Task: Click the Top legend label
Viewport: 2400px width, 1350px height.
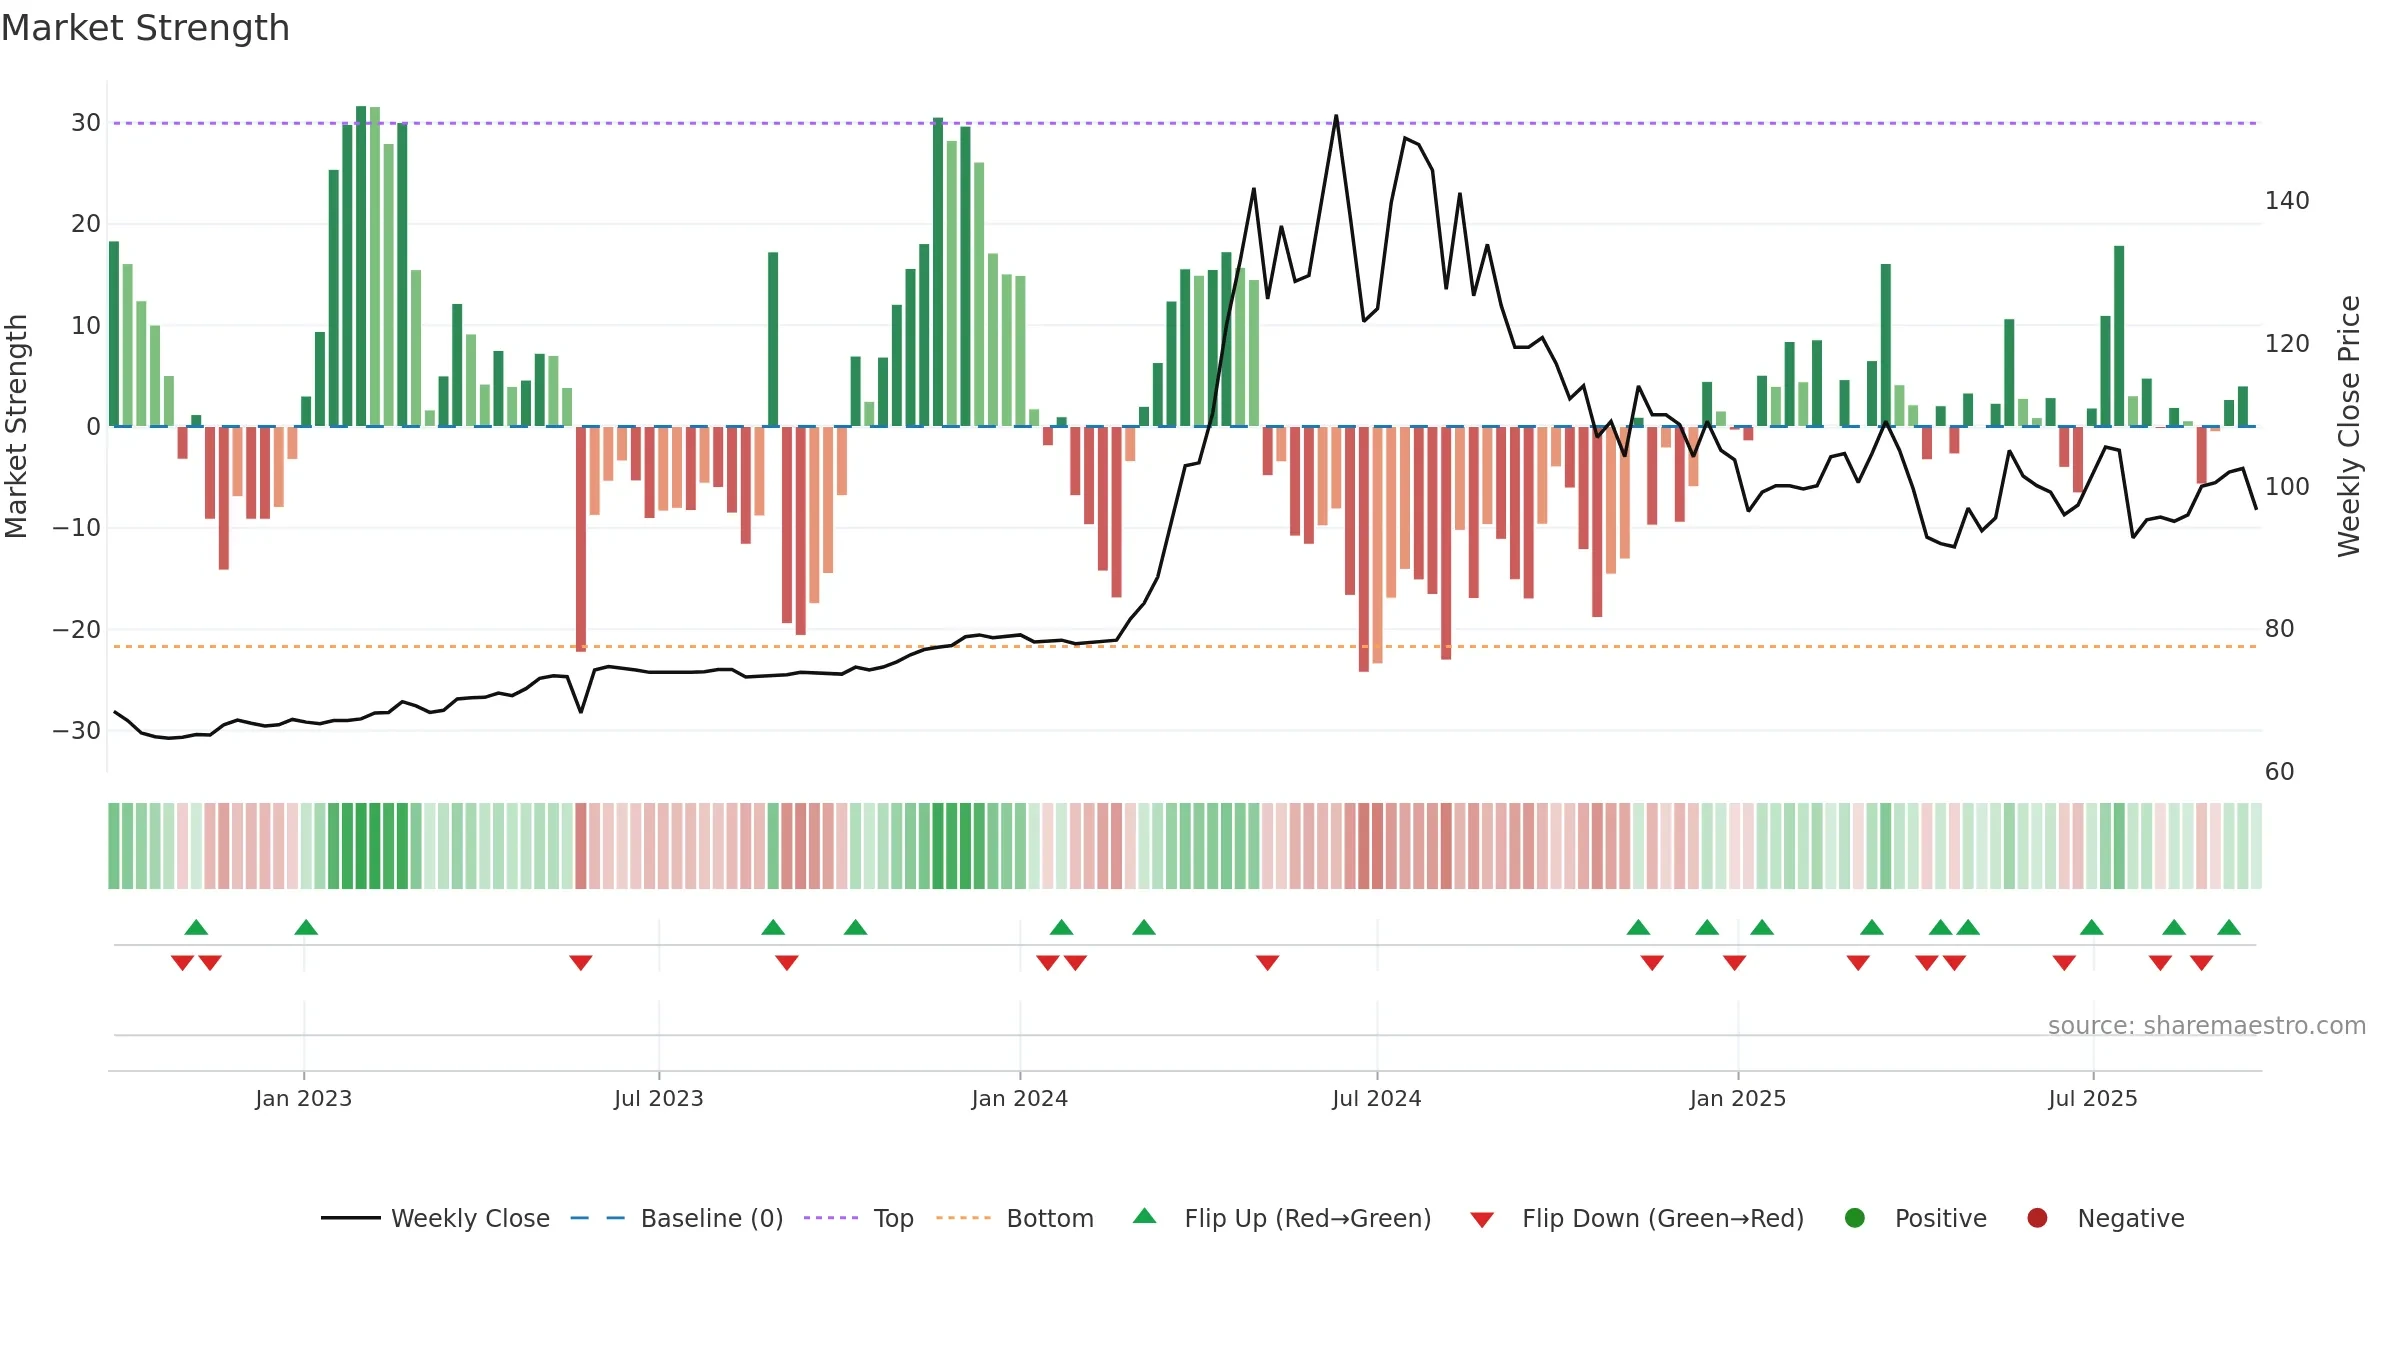Action: [x=893, y=1218]
